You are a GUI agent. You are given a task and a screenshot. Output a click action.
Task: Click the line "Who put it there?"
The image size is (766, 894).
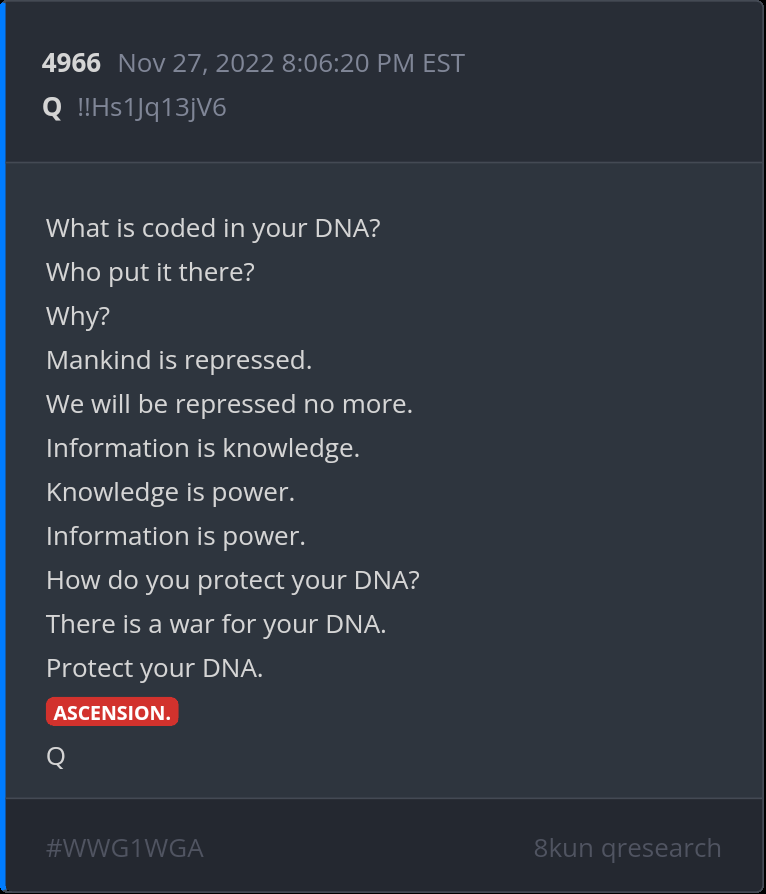click(150, 272)
